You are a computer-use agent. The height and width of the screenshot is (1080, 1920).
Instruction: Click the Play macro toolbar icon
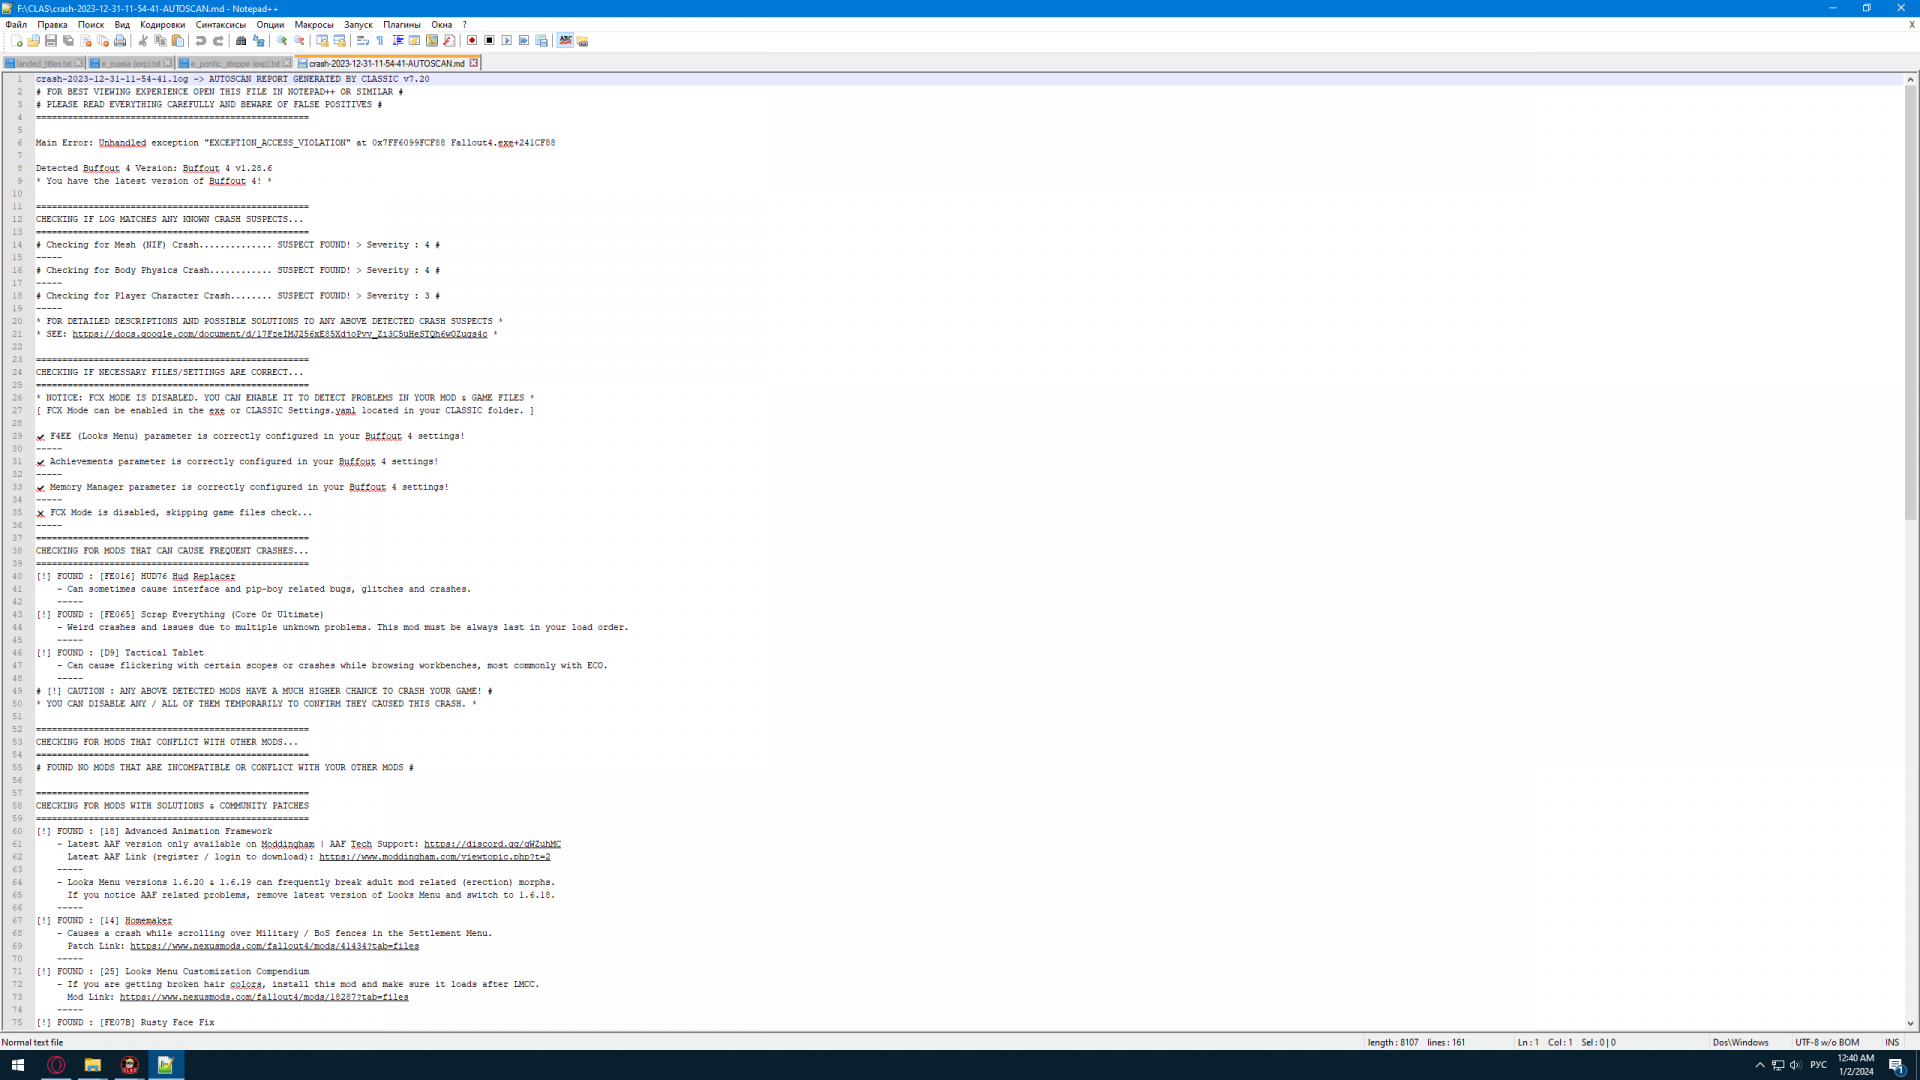coord(507,41)
